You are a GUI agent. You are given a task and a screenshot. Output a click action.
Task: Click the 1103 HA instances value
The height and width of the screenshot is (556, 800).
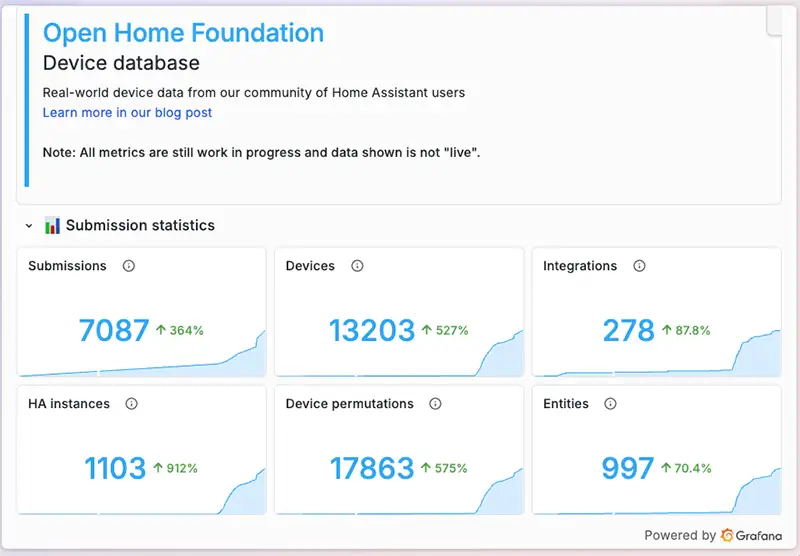115,468
